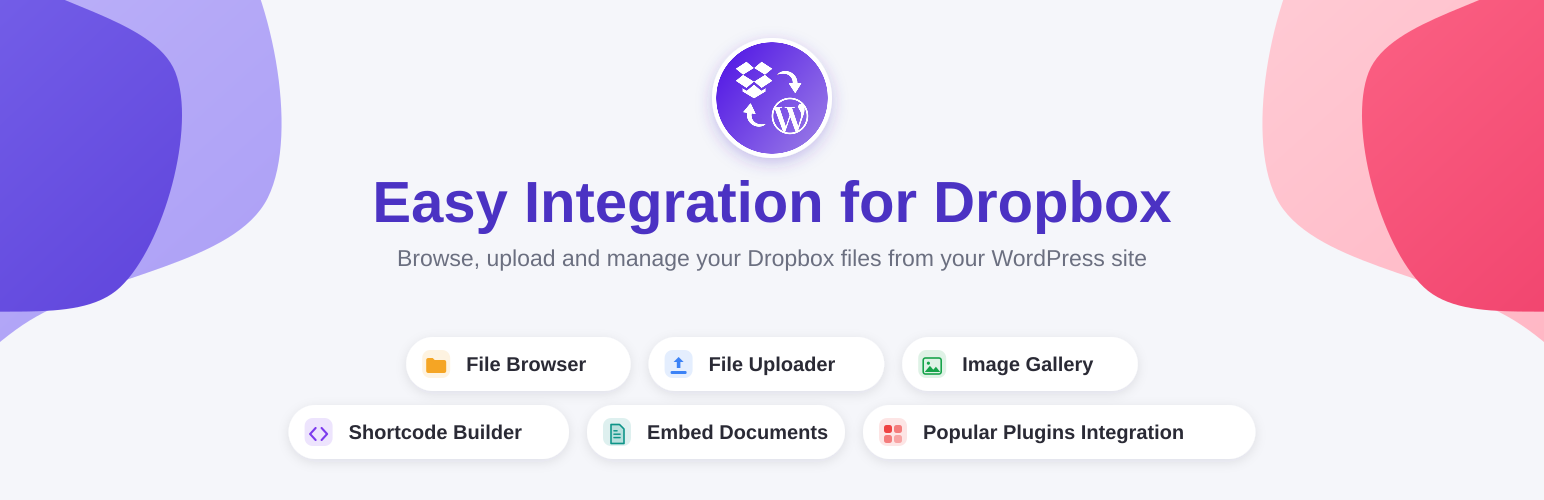Open the Shortcode Builder pill
The image size is (1544, 500).
[x=429, y=432]
